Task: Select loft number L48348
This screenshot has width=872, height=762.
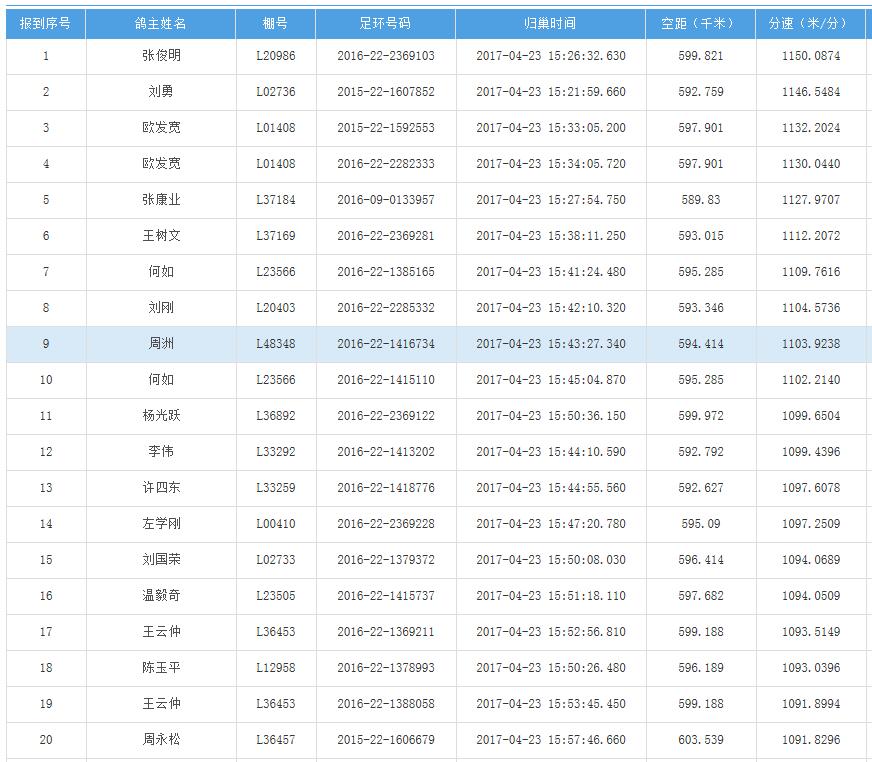Action: [275, 344]
